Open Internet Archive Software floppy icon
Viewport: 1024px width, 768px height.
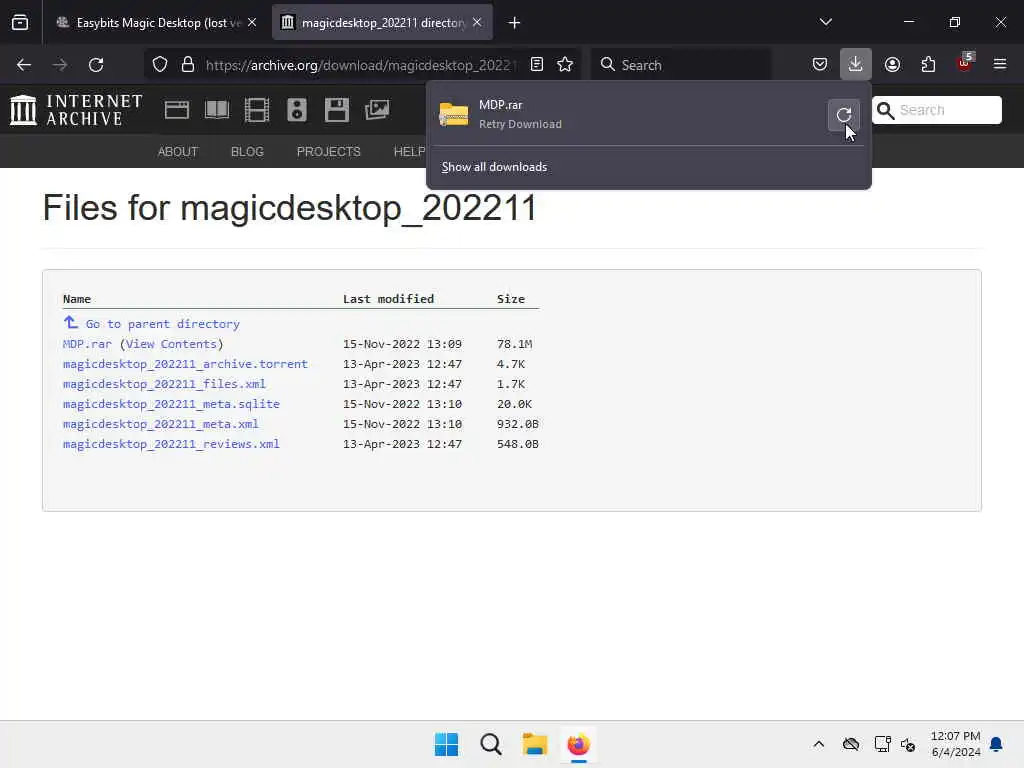click(337, 110)
